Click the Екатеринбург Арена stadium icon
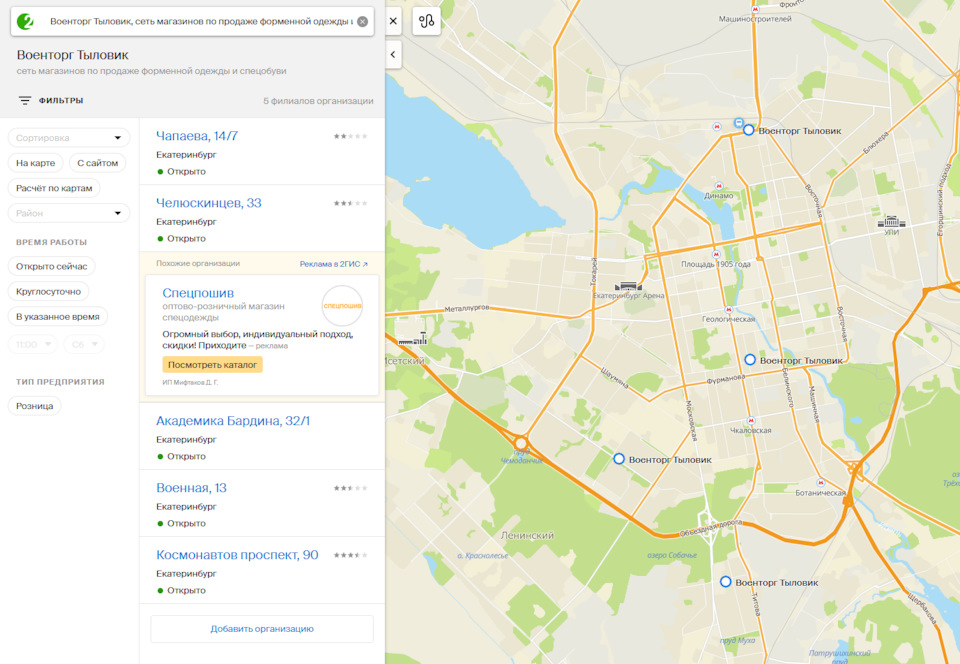 click(x=628, y=286)
